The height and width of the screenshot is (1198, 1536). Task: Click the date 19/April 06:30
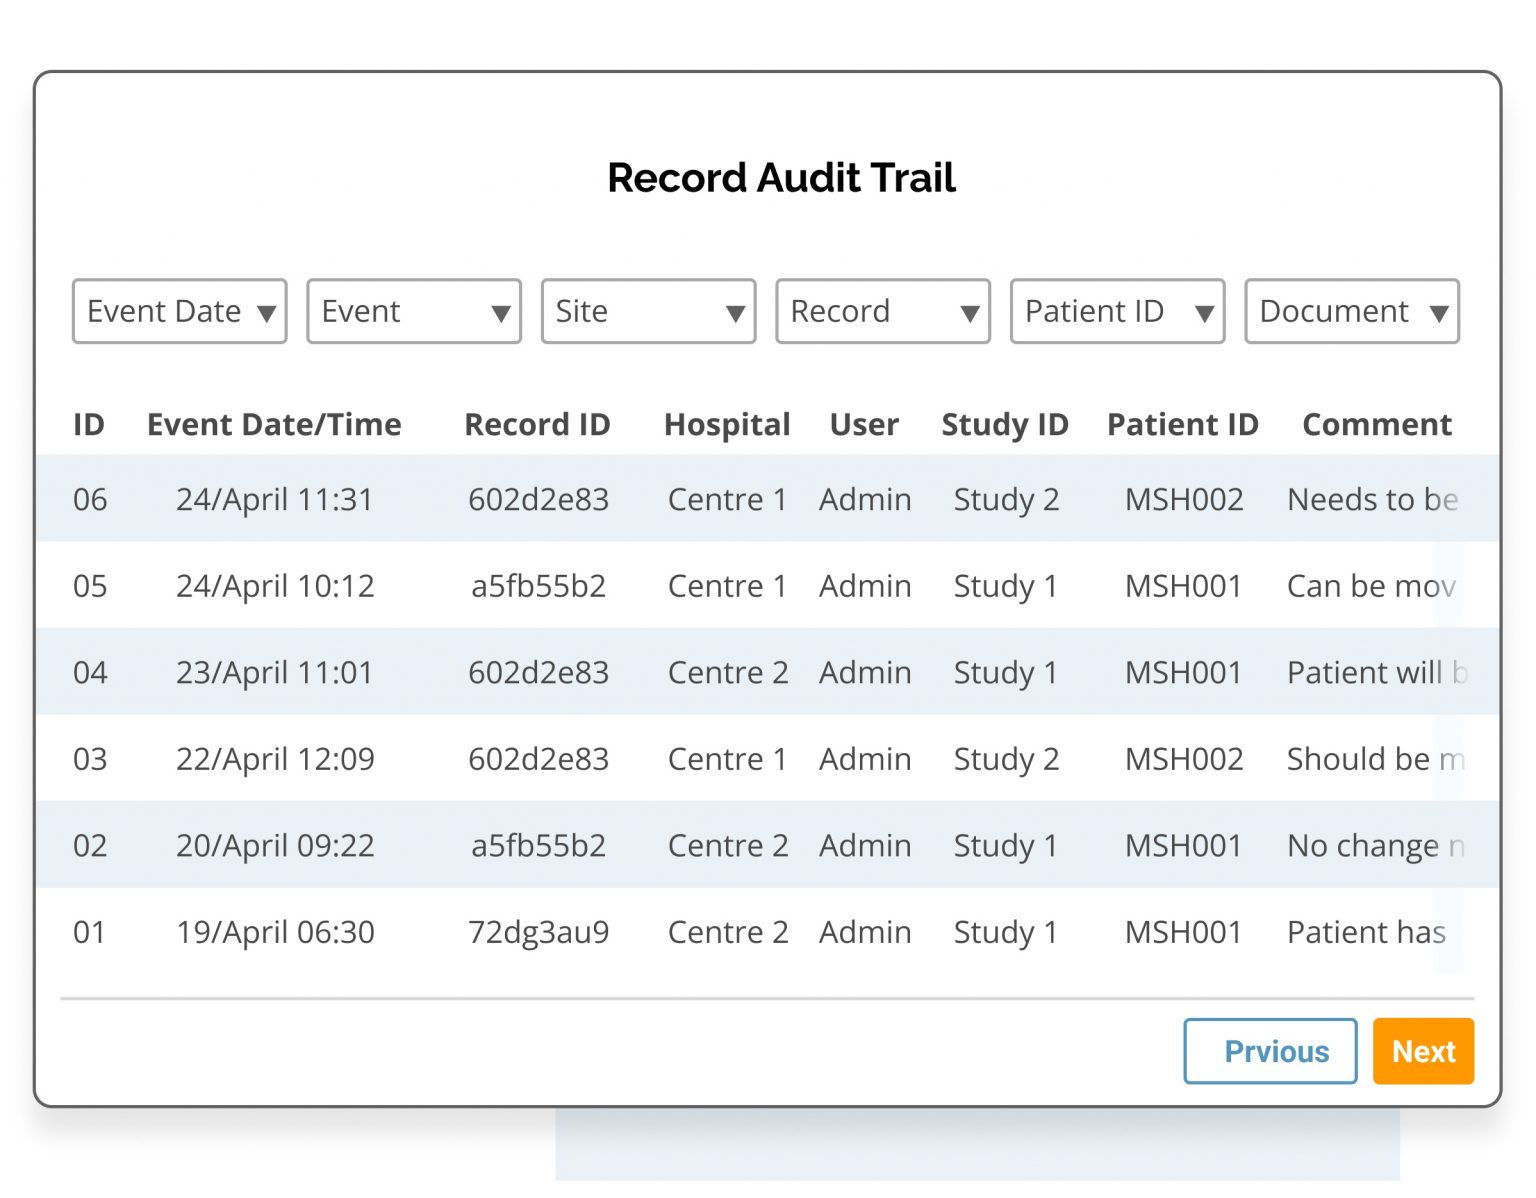click(275, 932)
